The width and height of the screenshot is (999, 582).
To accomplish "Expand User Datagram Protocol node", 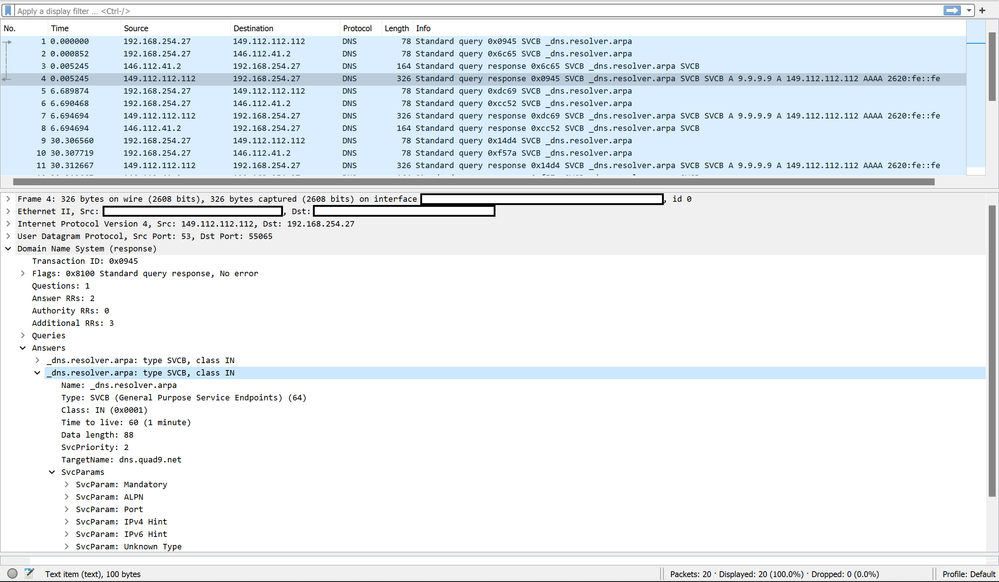I will 8,236.
